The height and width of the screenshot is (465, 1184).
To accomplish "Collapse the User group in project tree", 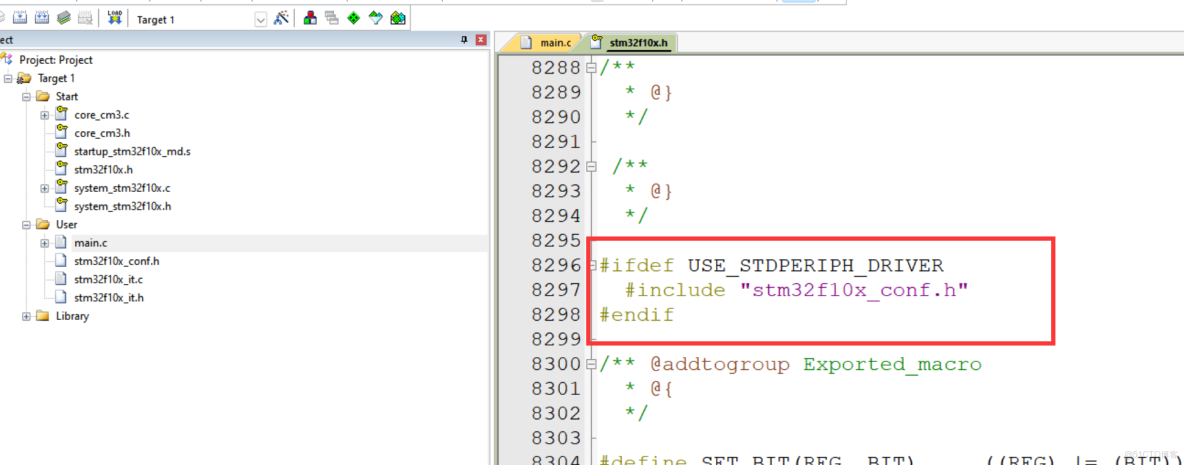I will pos(26,224).
